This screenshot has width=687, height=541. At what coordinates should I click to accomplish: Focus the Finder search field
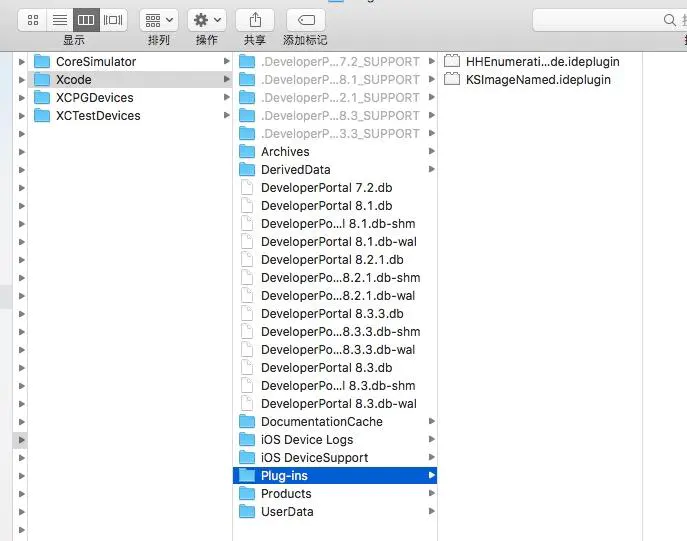point(609,20)
